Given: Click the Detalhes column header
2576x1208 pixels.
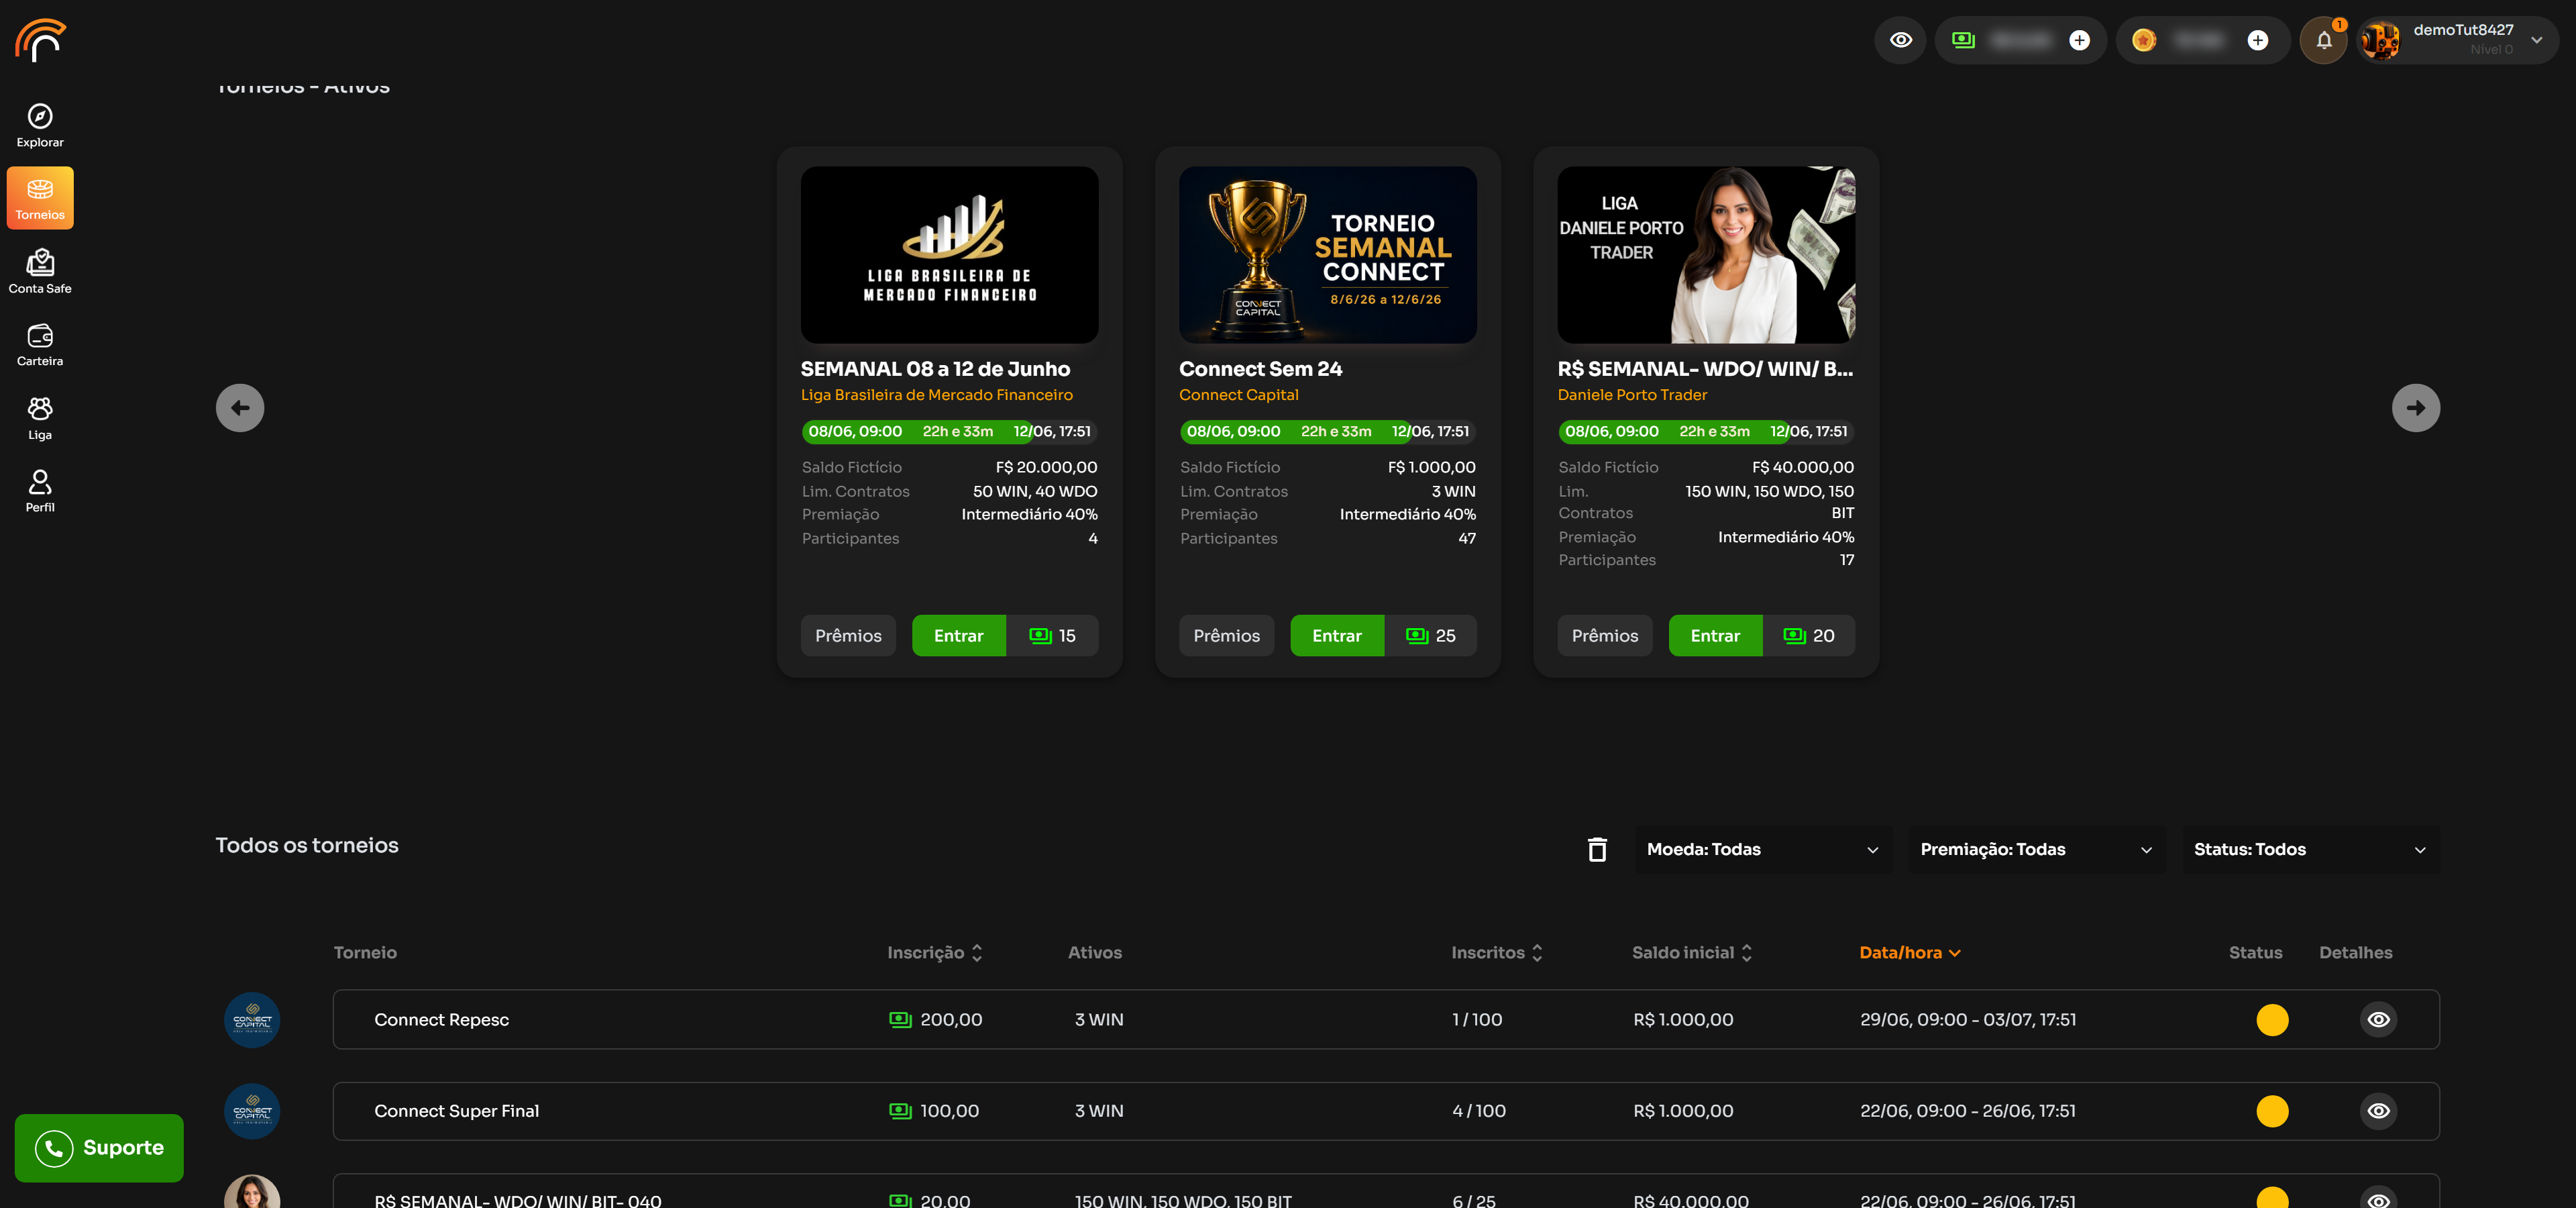Looking at the screenshot, I should tap(2355, 953).
